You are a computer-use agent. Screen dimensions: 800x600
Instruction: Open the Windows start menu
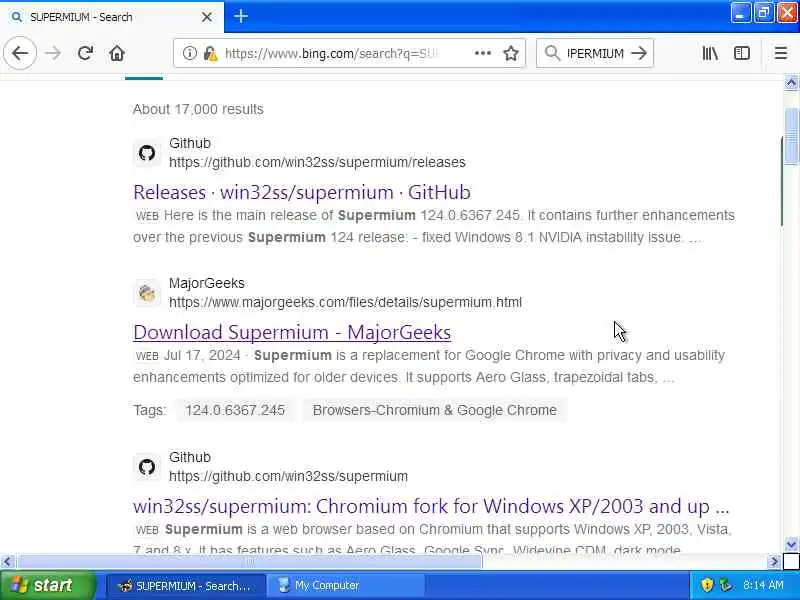[47, 585]
